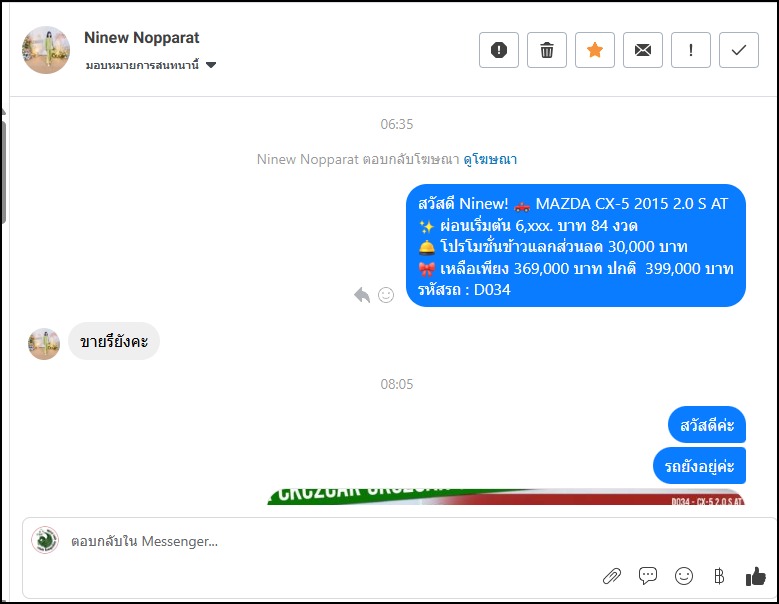Select the MAZDA CX-5 2015 promo message bubble

[576, 246]
